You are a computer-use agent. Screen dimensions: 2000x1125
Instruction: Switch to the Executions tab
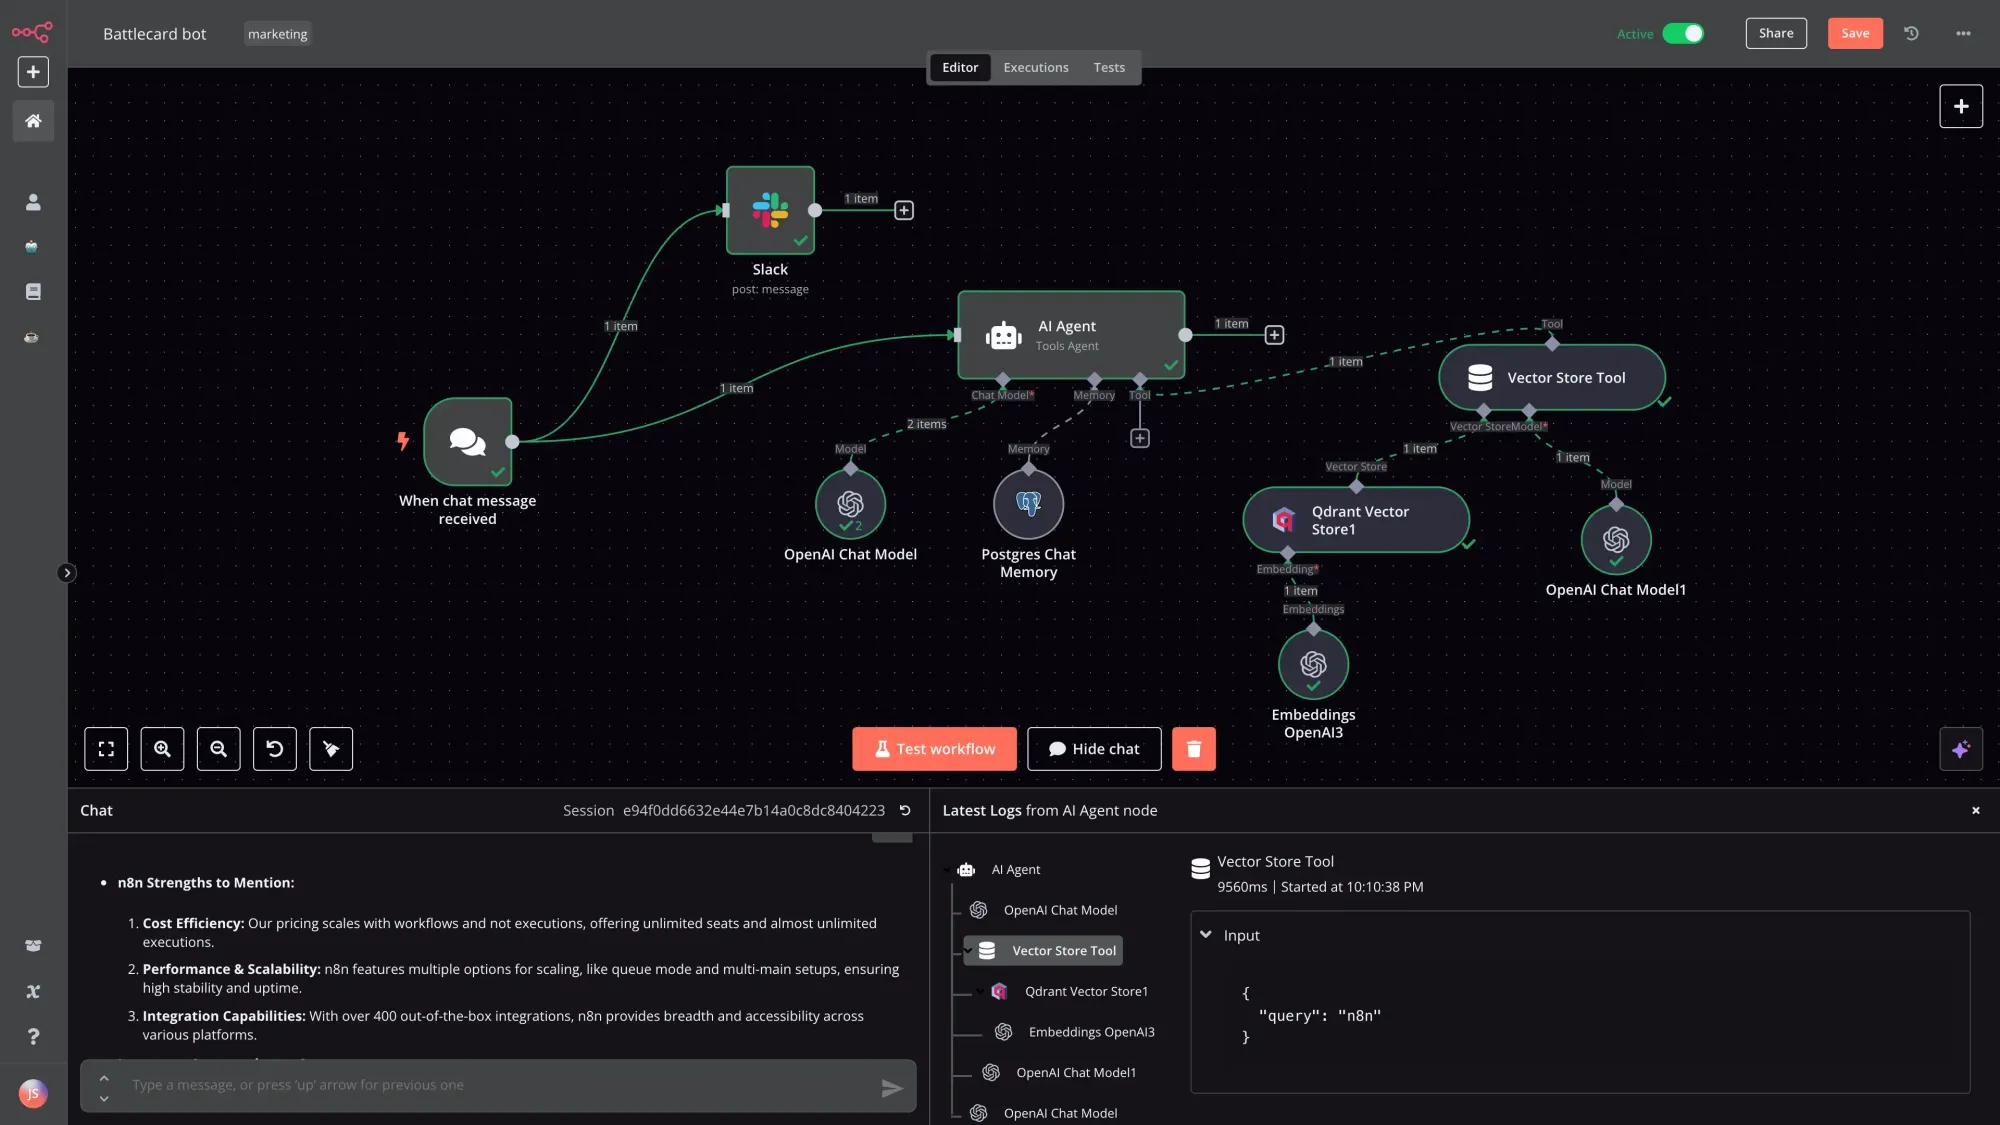click(1035, 67)
